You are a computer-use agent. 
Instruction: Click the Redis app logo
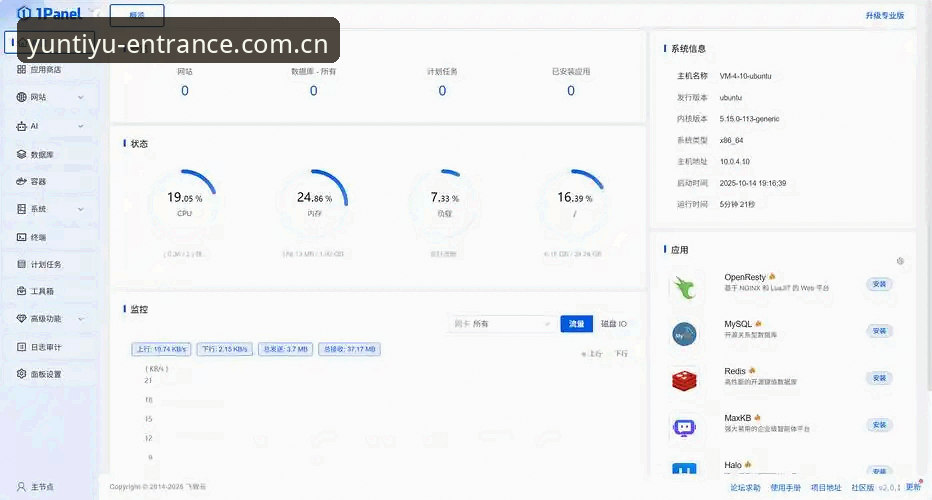coord(684,380)
